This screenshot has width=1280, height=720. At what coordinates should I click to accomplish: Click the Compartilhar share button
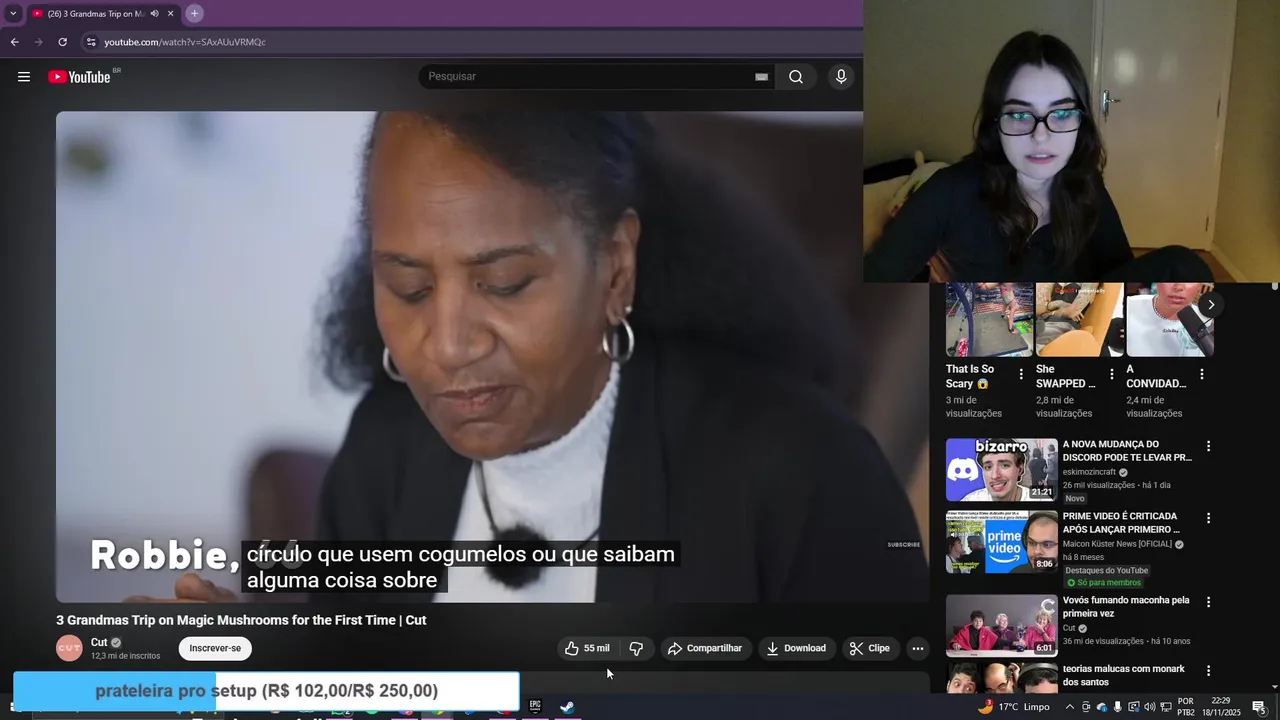(705, 648)
